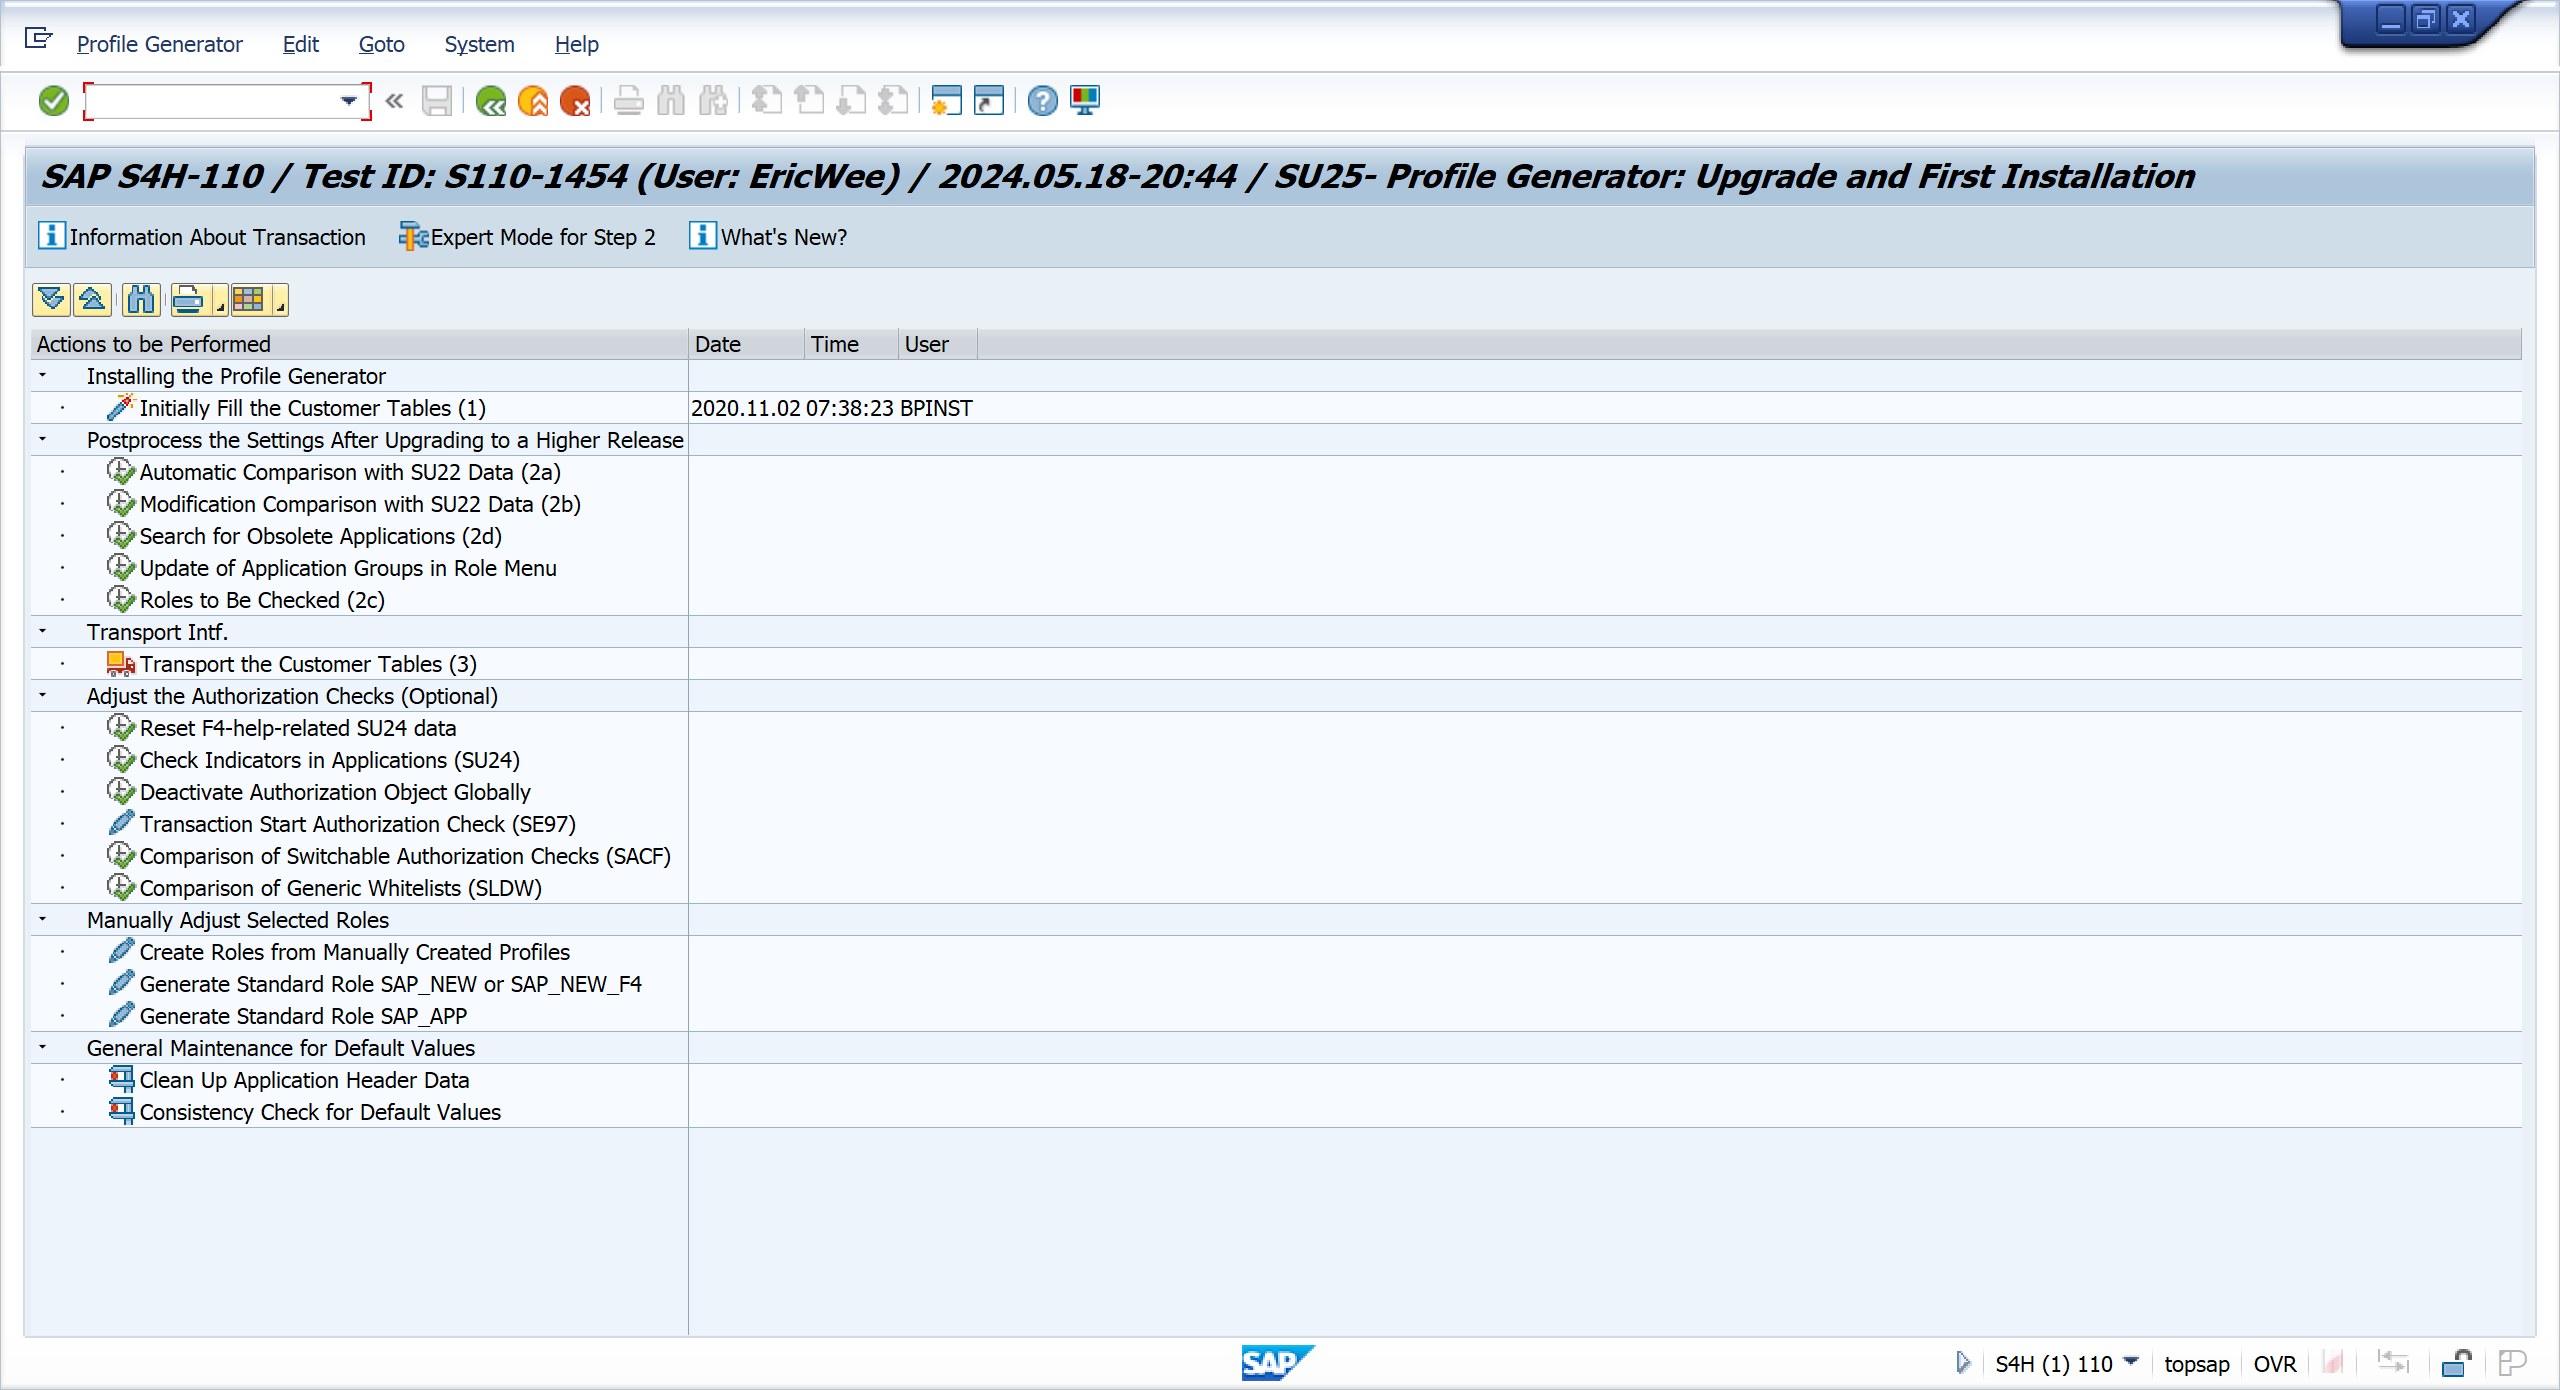The image size is (2560, 1390).
Task: Click the orange Exit icon
Action: click(x=533, y=101)
